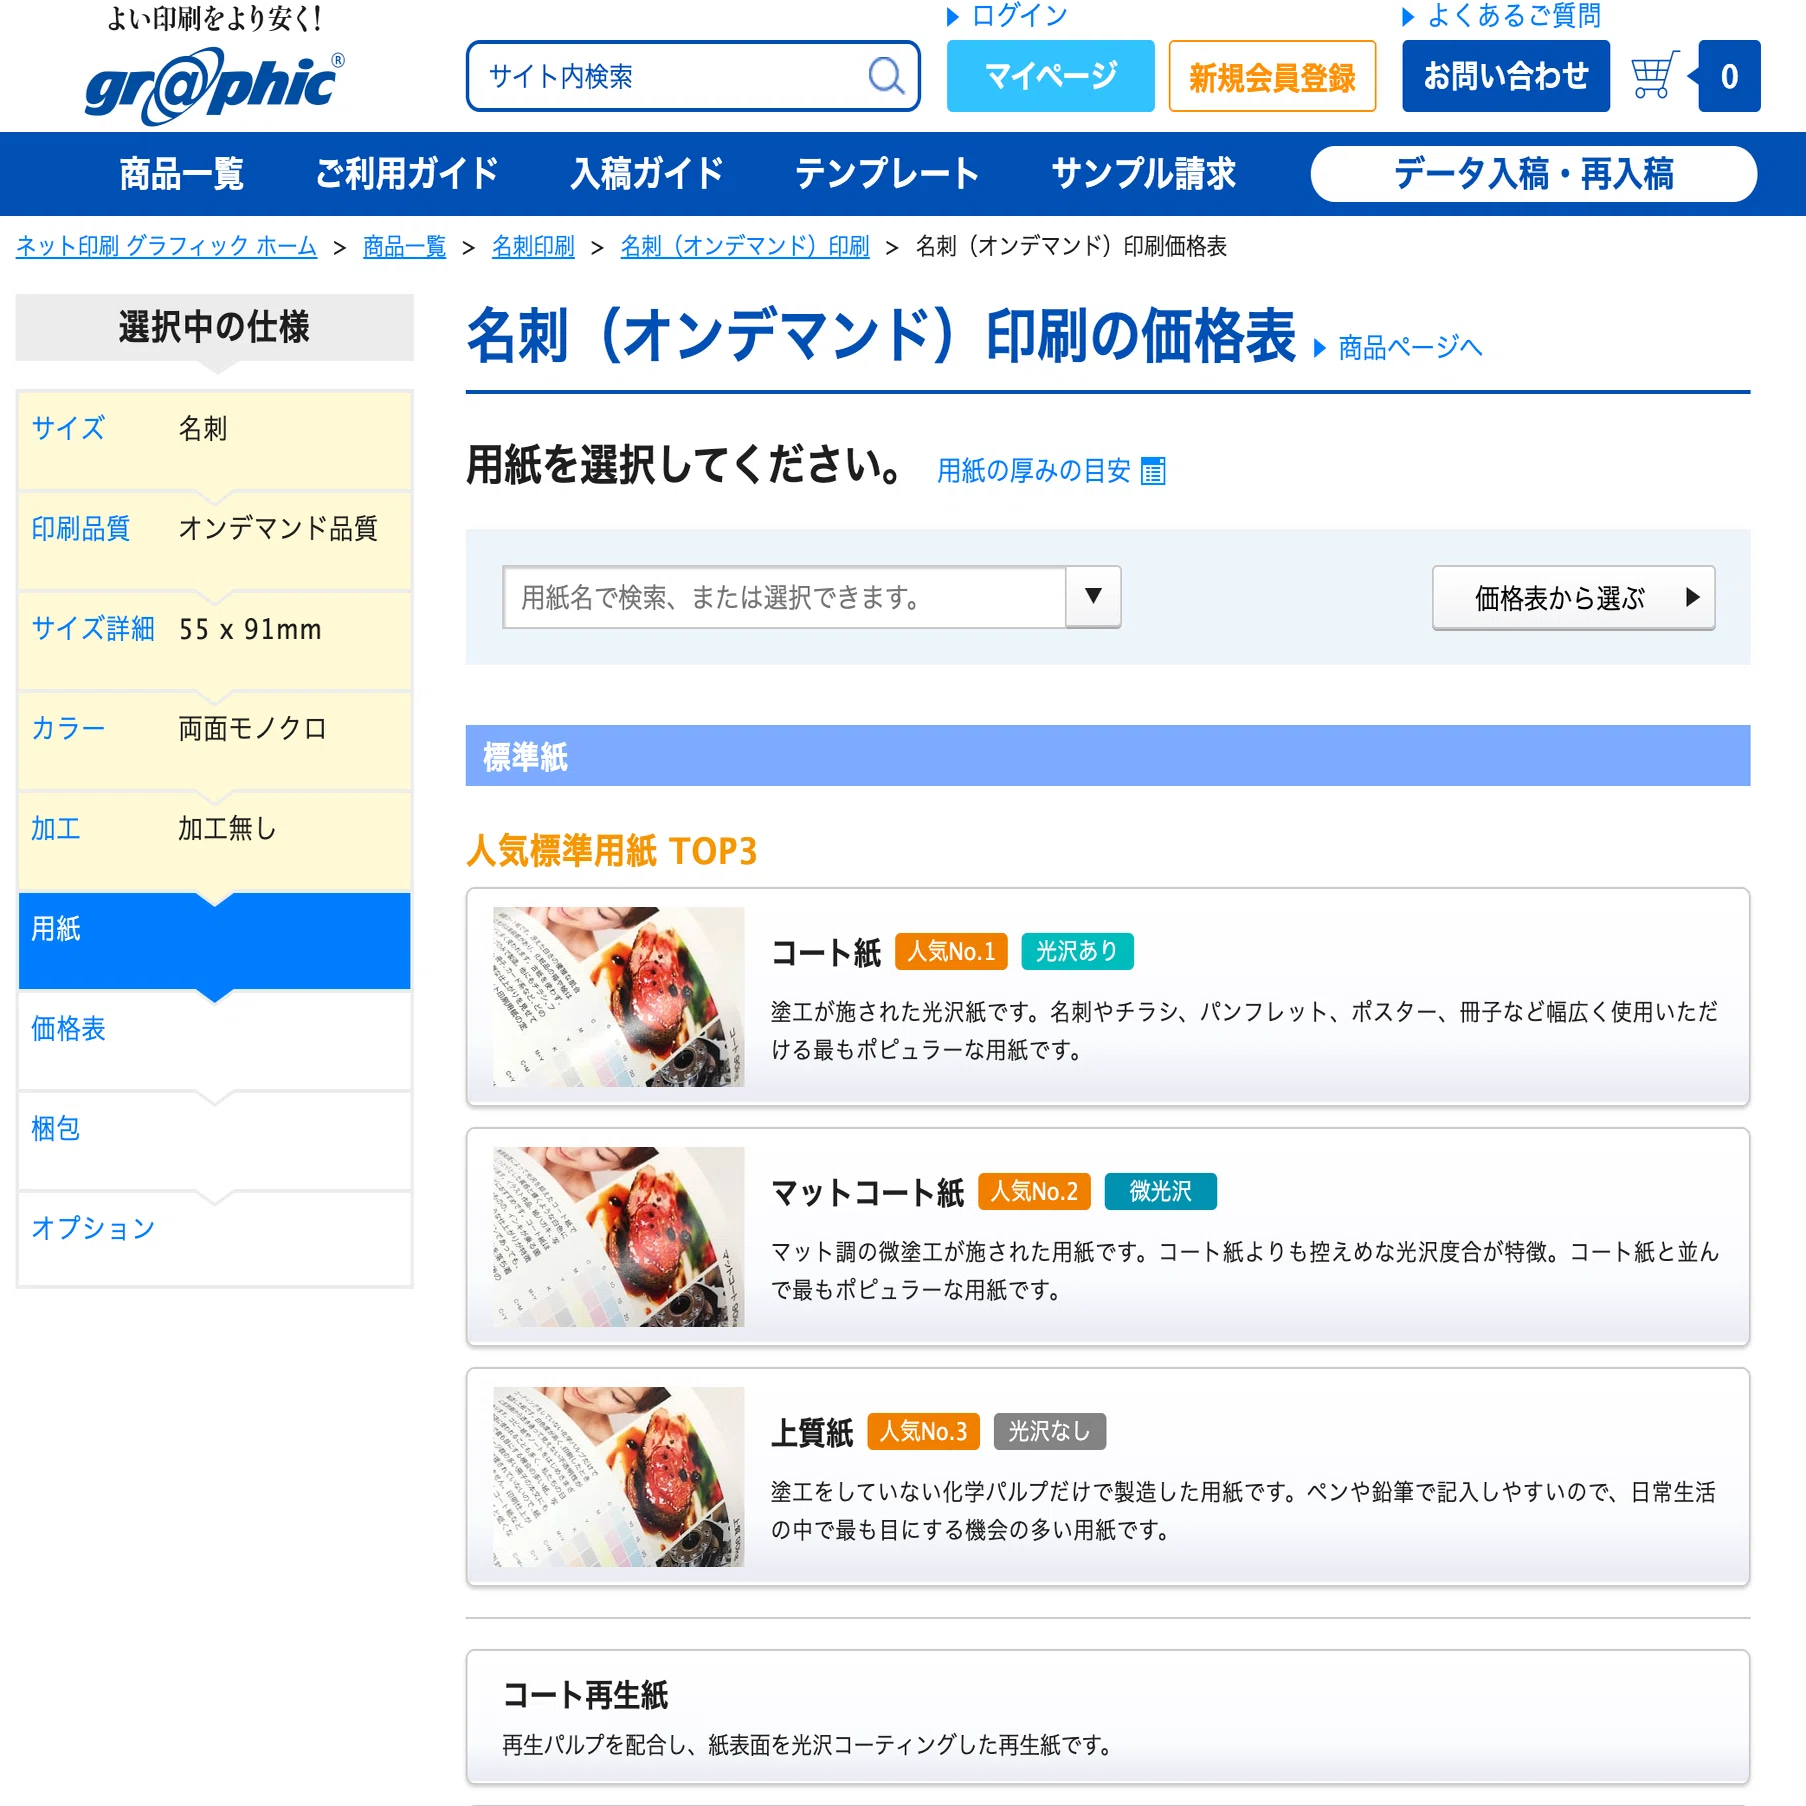Open the 商品一覧 menu
The image size is (1806, 1806).
pyautogui.click(x=181, y=173)
